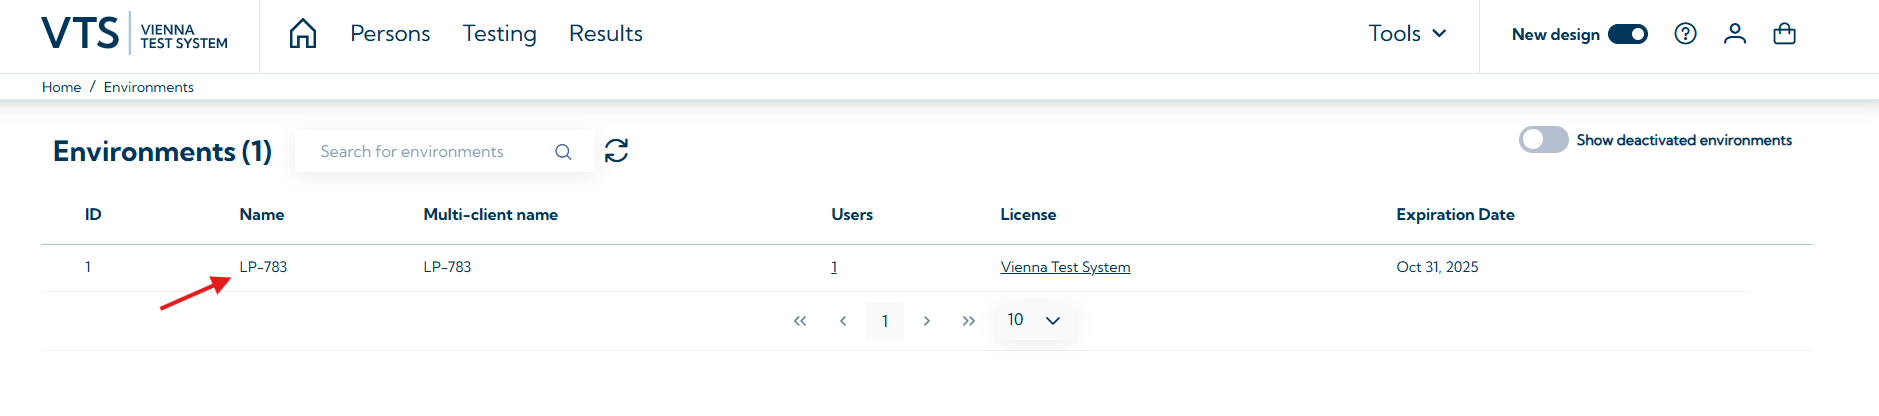Toggle the New design switch
1879x416 pixels.
pos(1627,34)
